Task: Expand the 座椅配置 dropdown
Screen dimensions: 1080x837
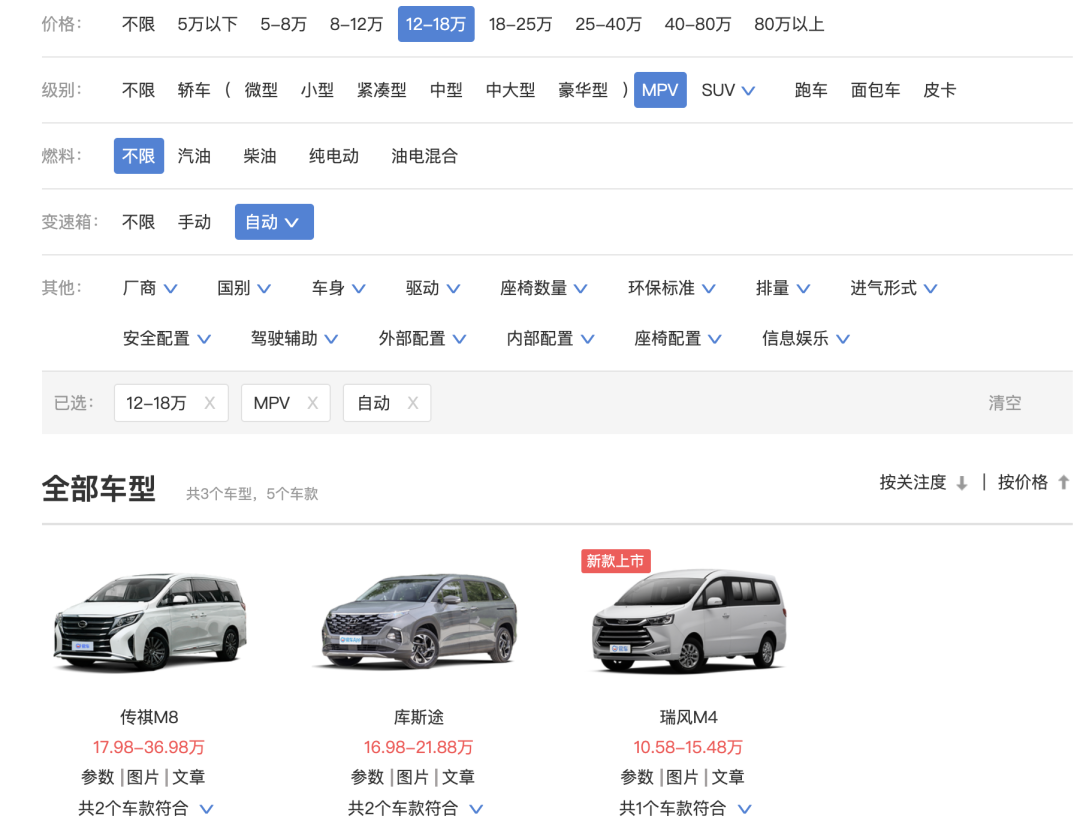Action: (x=678, y=338)
